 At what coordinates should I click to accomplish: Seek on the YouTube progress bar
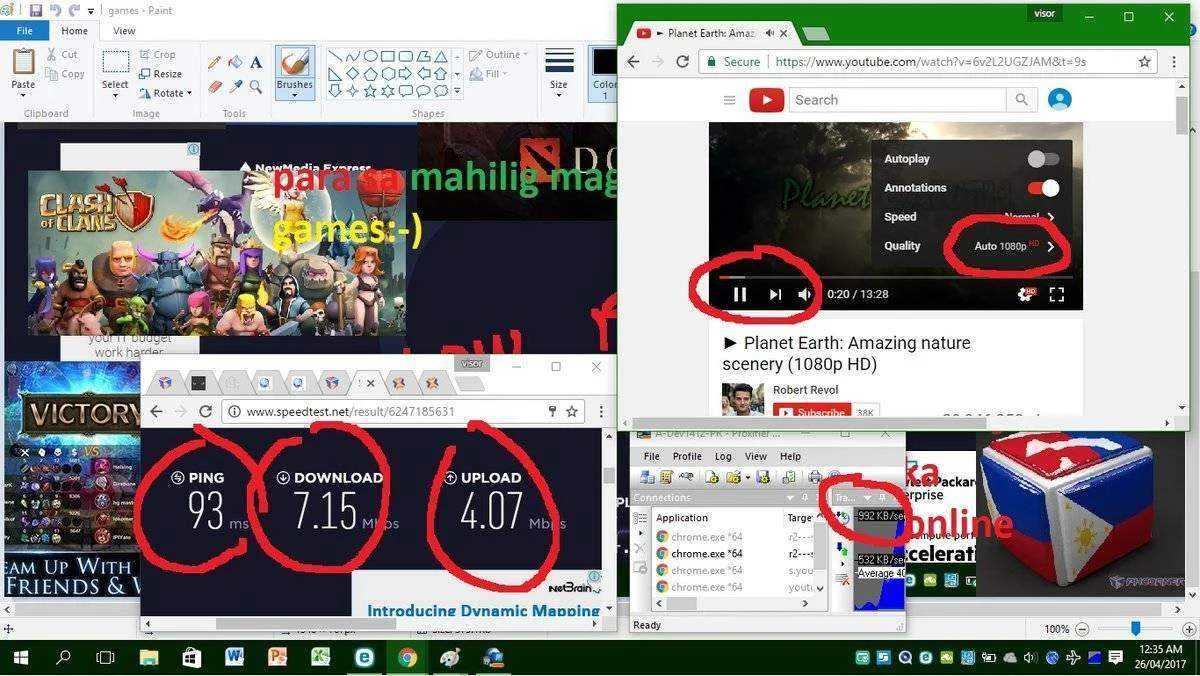pyautogui.click(x=896, y=277)
